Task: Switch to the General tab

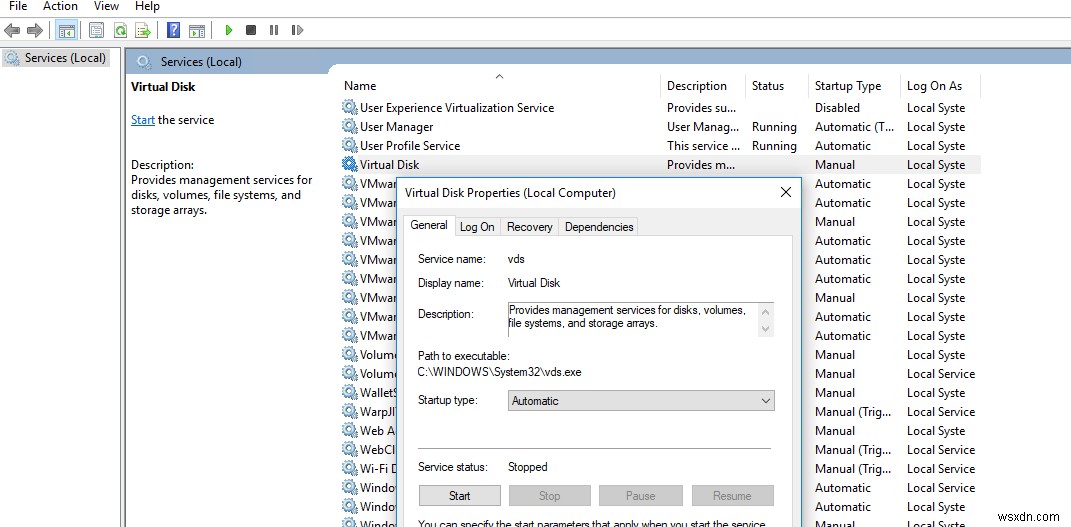Action: click(x=429, y=225)
